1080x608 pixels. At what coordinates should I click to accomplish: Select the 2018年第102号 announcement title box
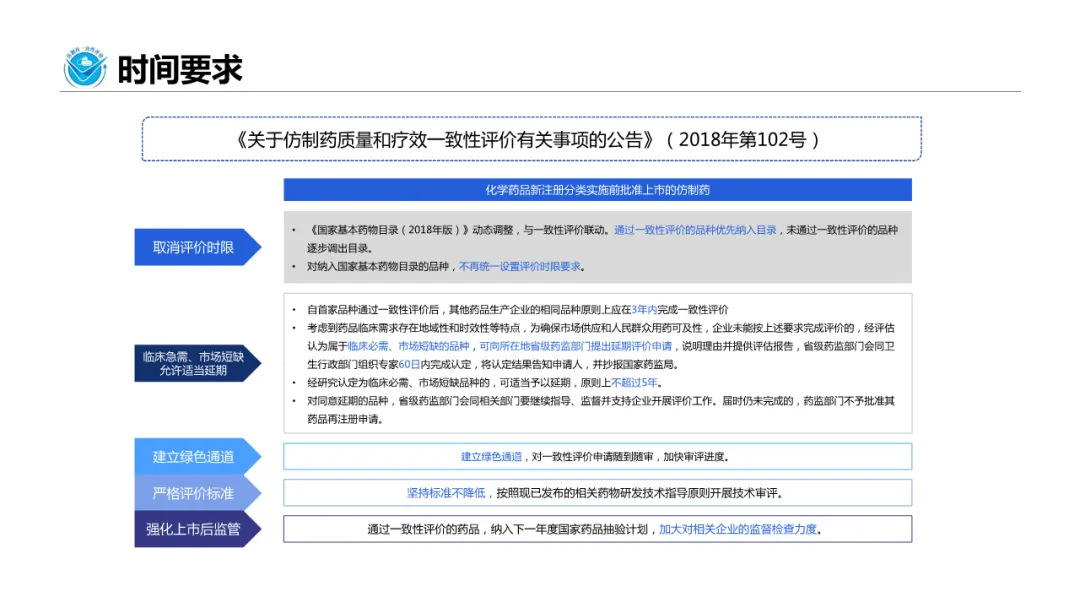[x=532, y=139]
